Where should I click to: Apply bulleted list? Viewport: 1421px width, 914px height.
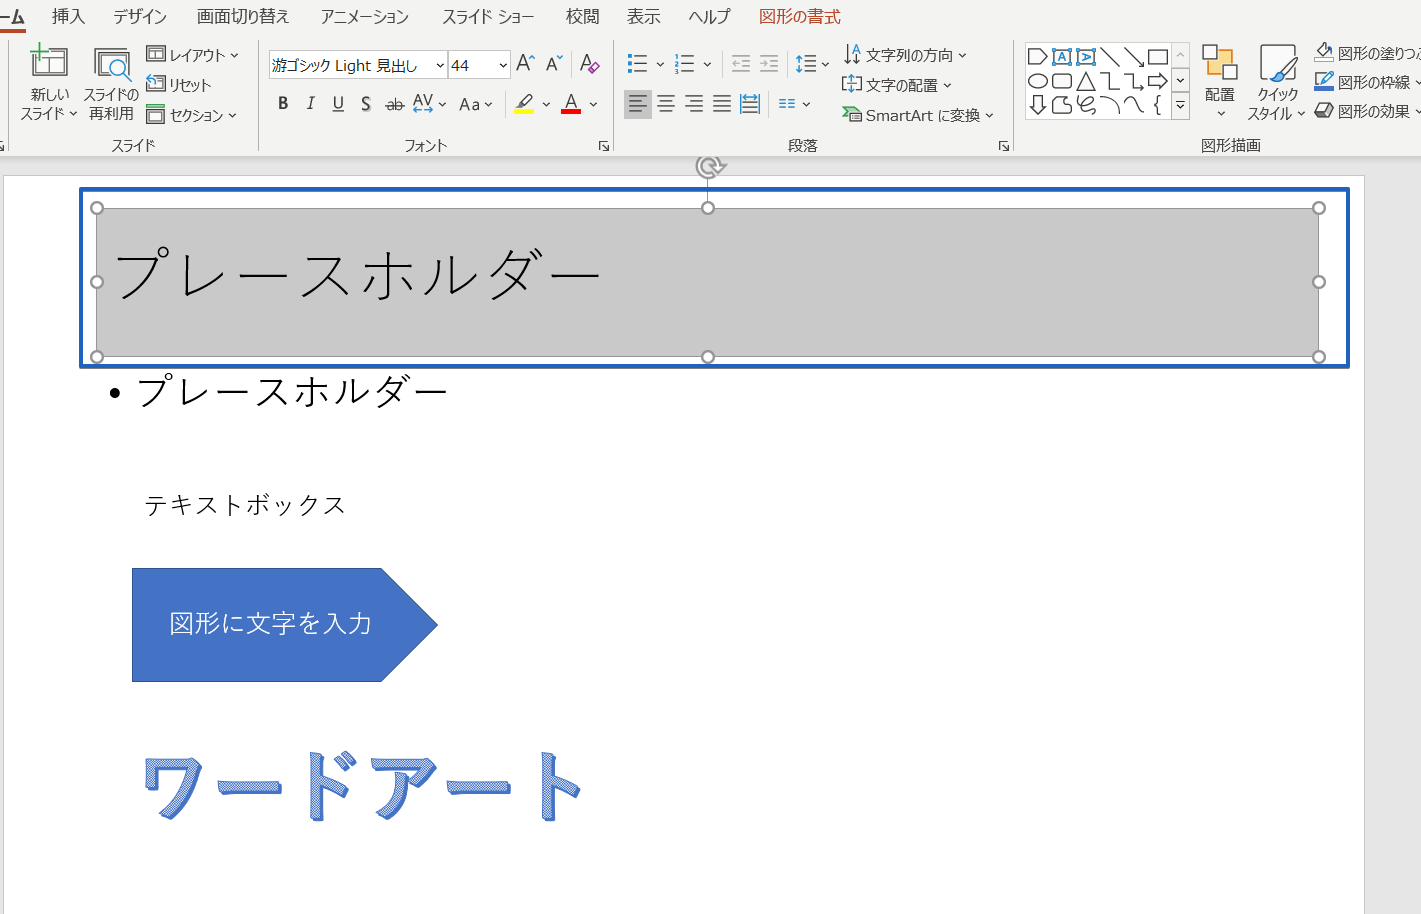point(637,64)
